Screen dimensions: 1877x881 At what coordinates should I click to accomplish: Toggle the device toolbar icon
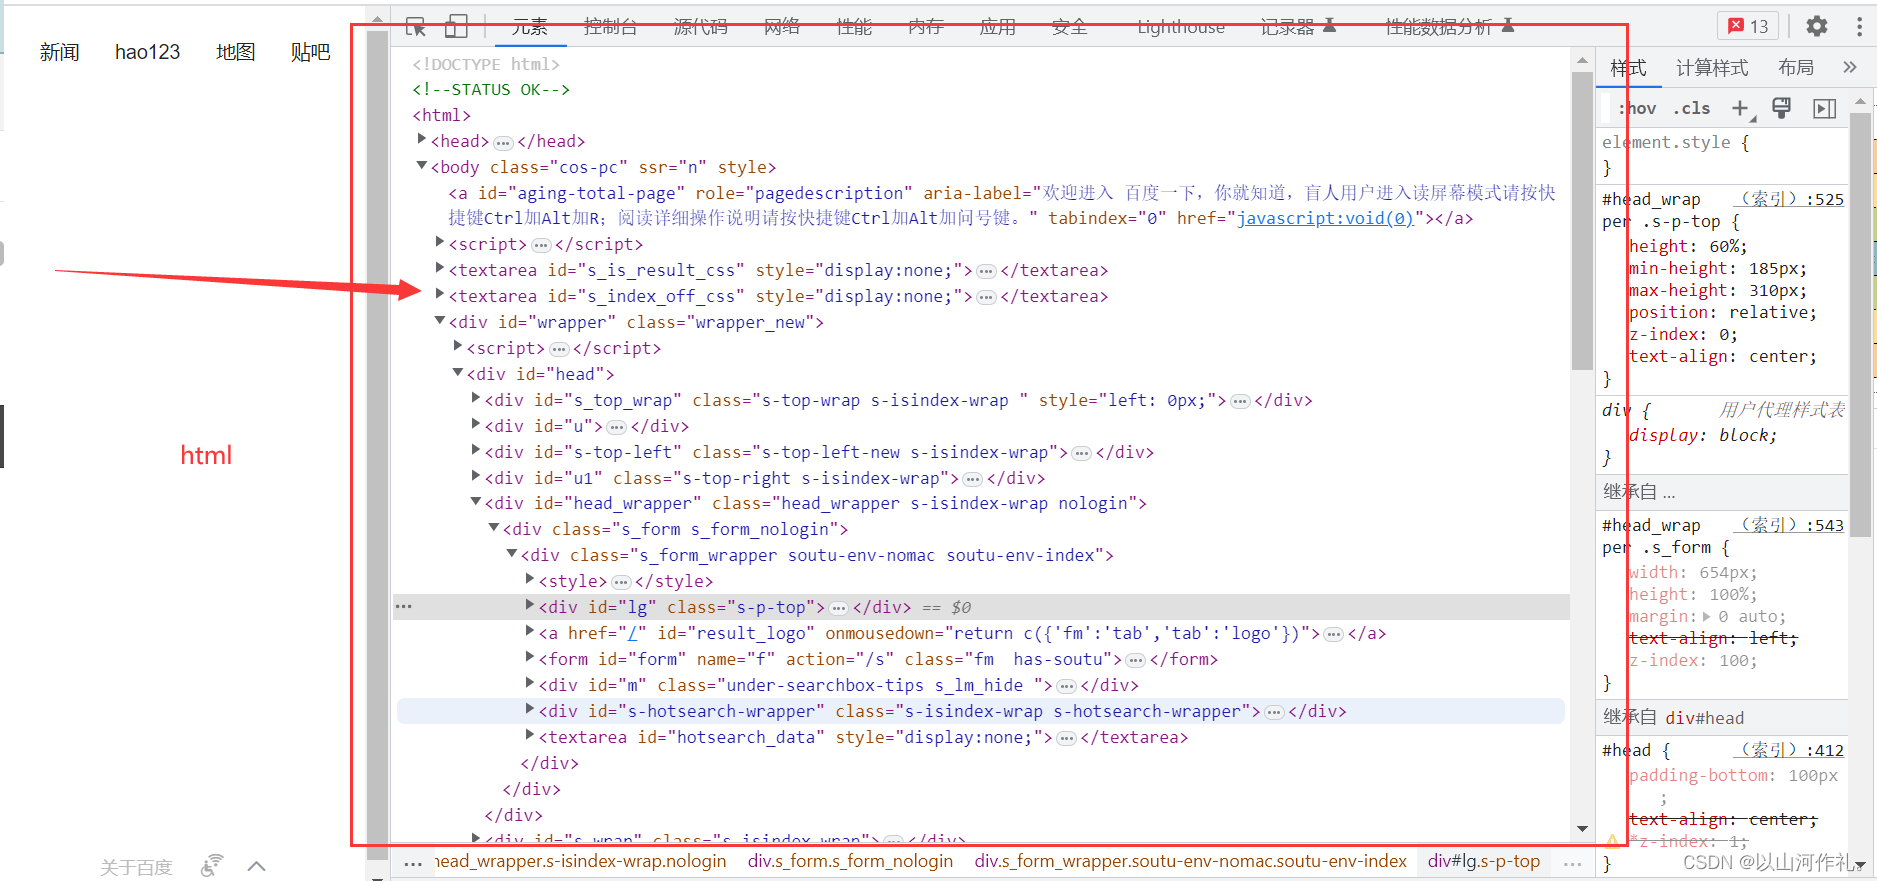[x=456, y=26]
